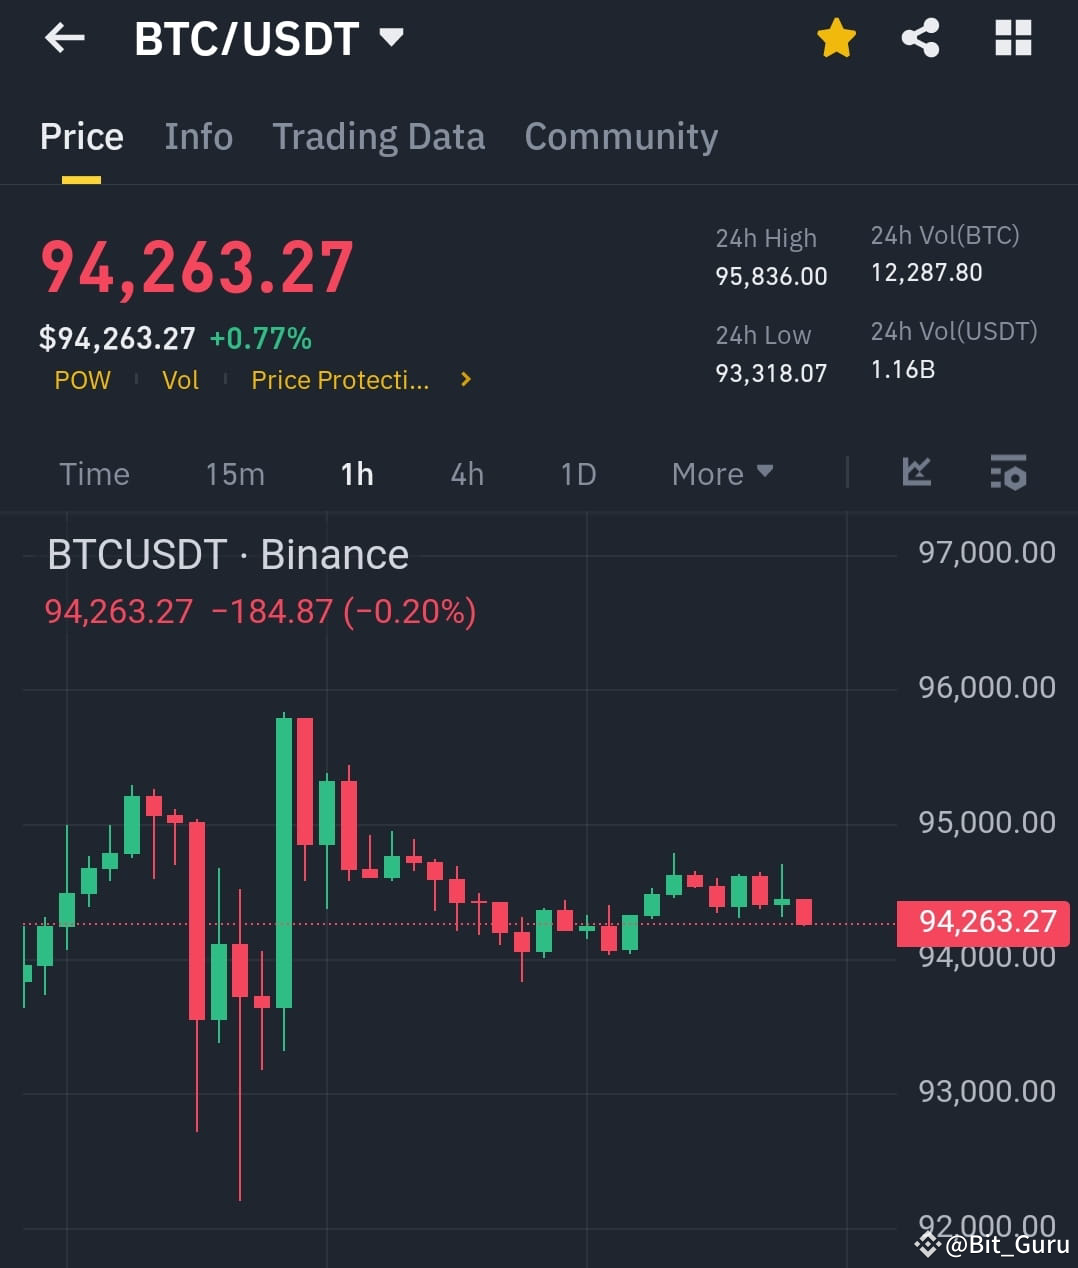This screenshot has width=1078, height=1268.
Task: Select the 1h timeframe toggle
Action: [357, 473]
